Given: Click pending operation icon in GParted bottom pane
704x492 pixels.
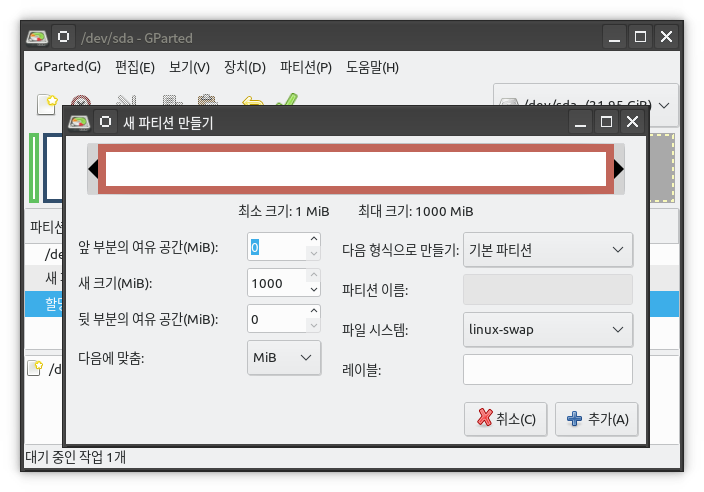Looking at the screenshot, I should click(35, 368).
